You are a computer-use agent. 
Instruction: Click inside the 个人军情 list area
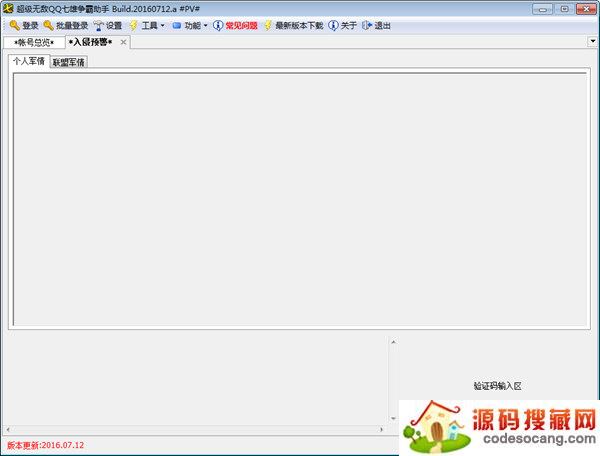pyautogui.click(x=300, y=199)
